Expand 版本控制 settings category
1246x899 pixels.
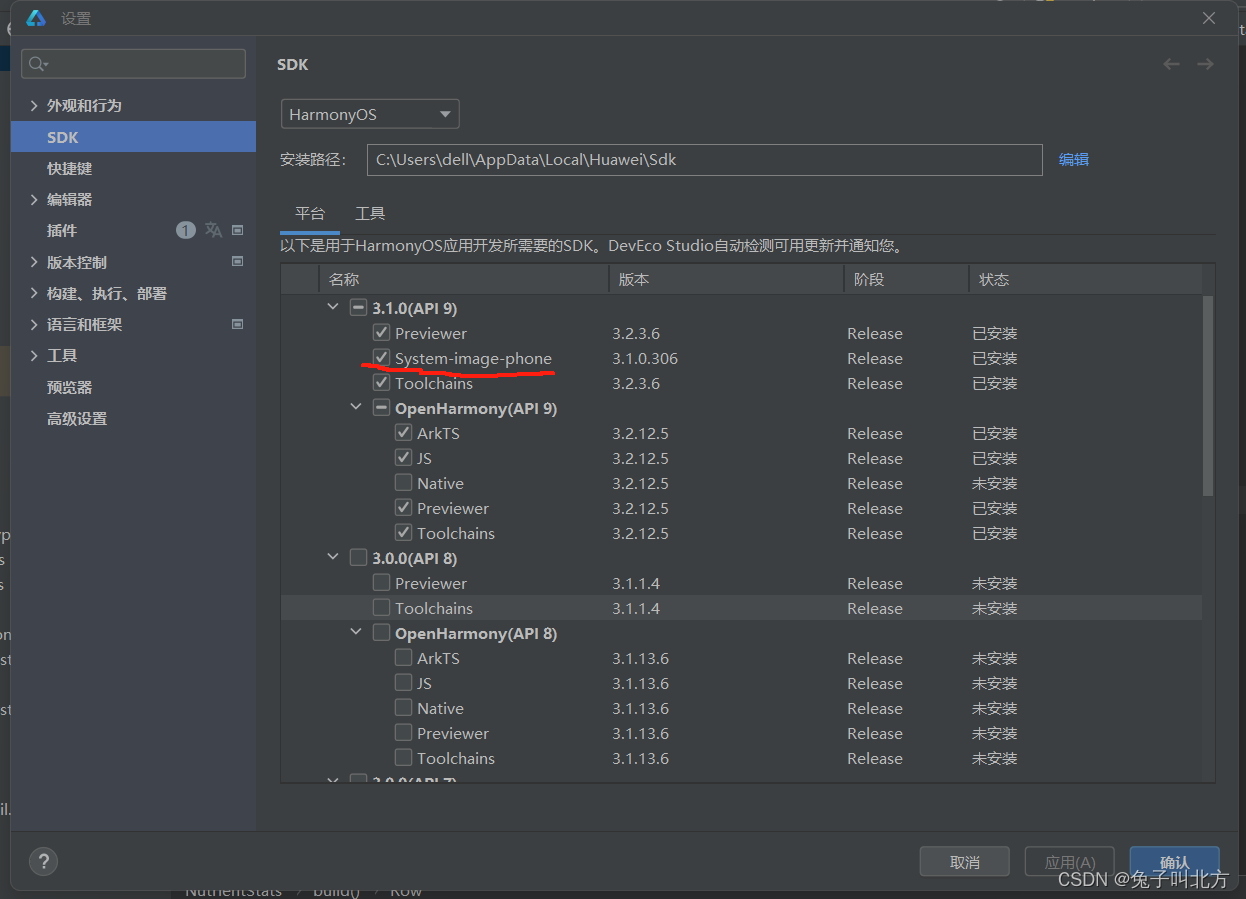[34, 262]
